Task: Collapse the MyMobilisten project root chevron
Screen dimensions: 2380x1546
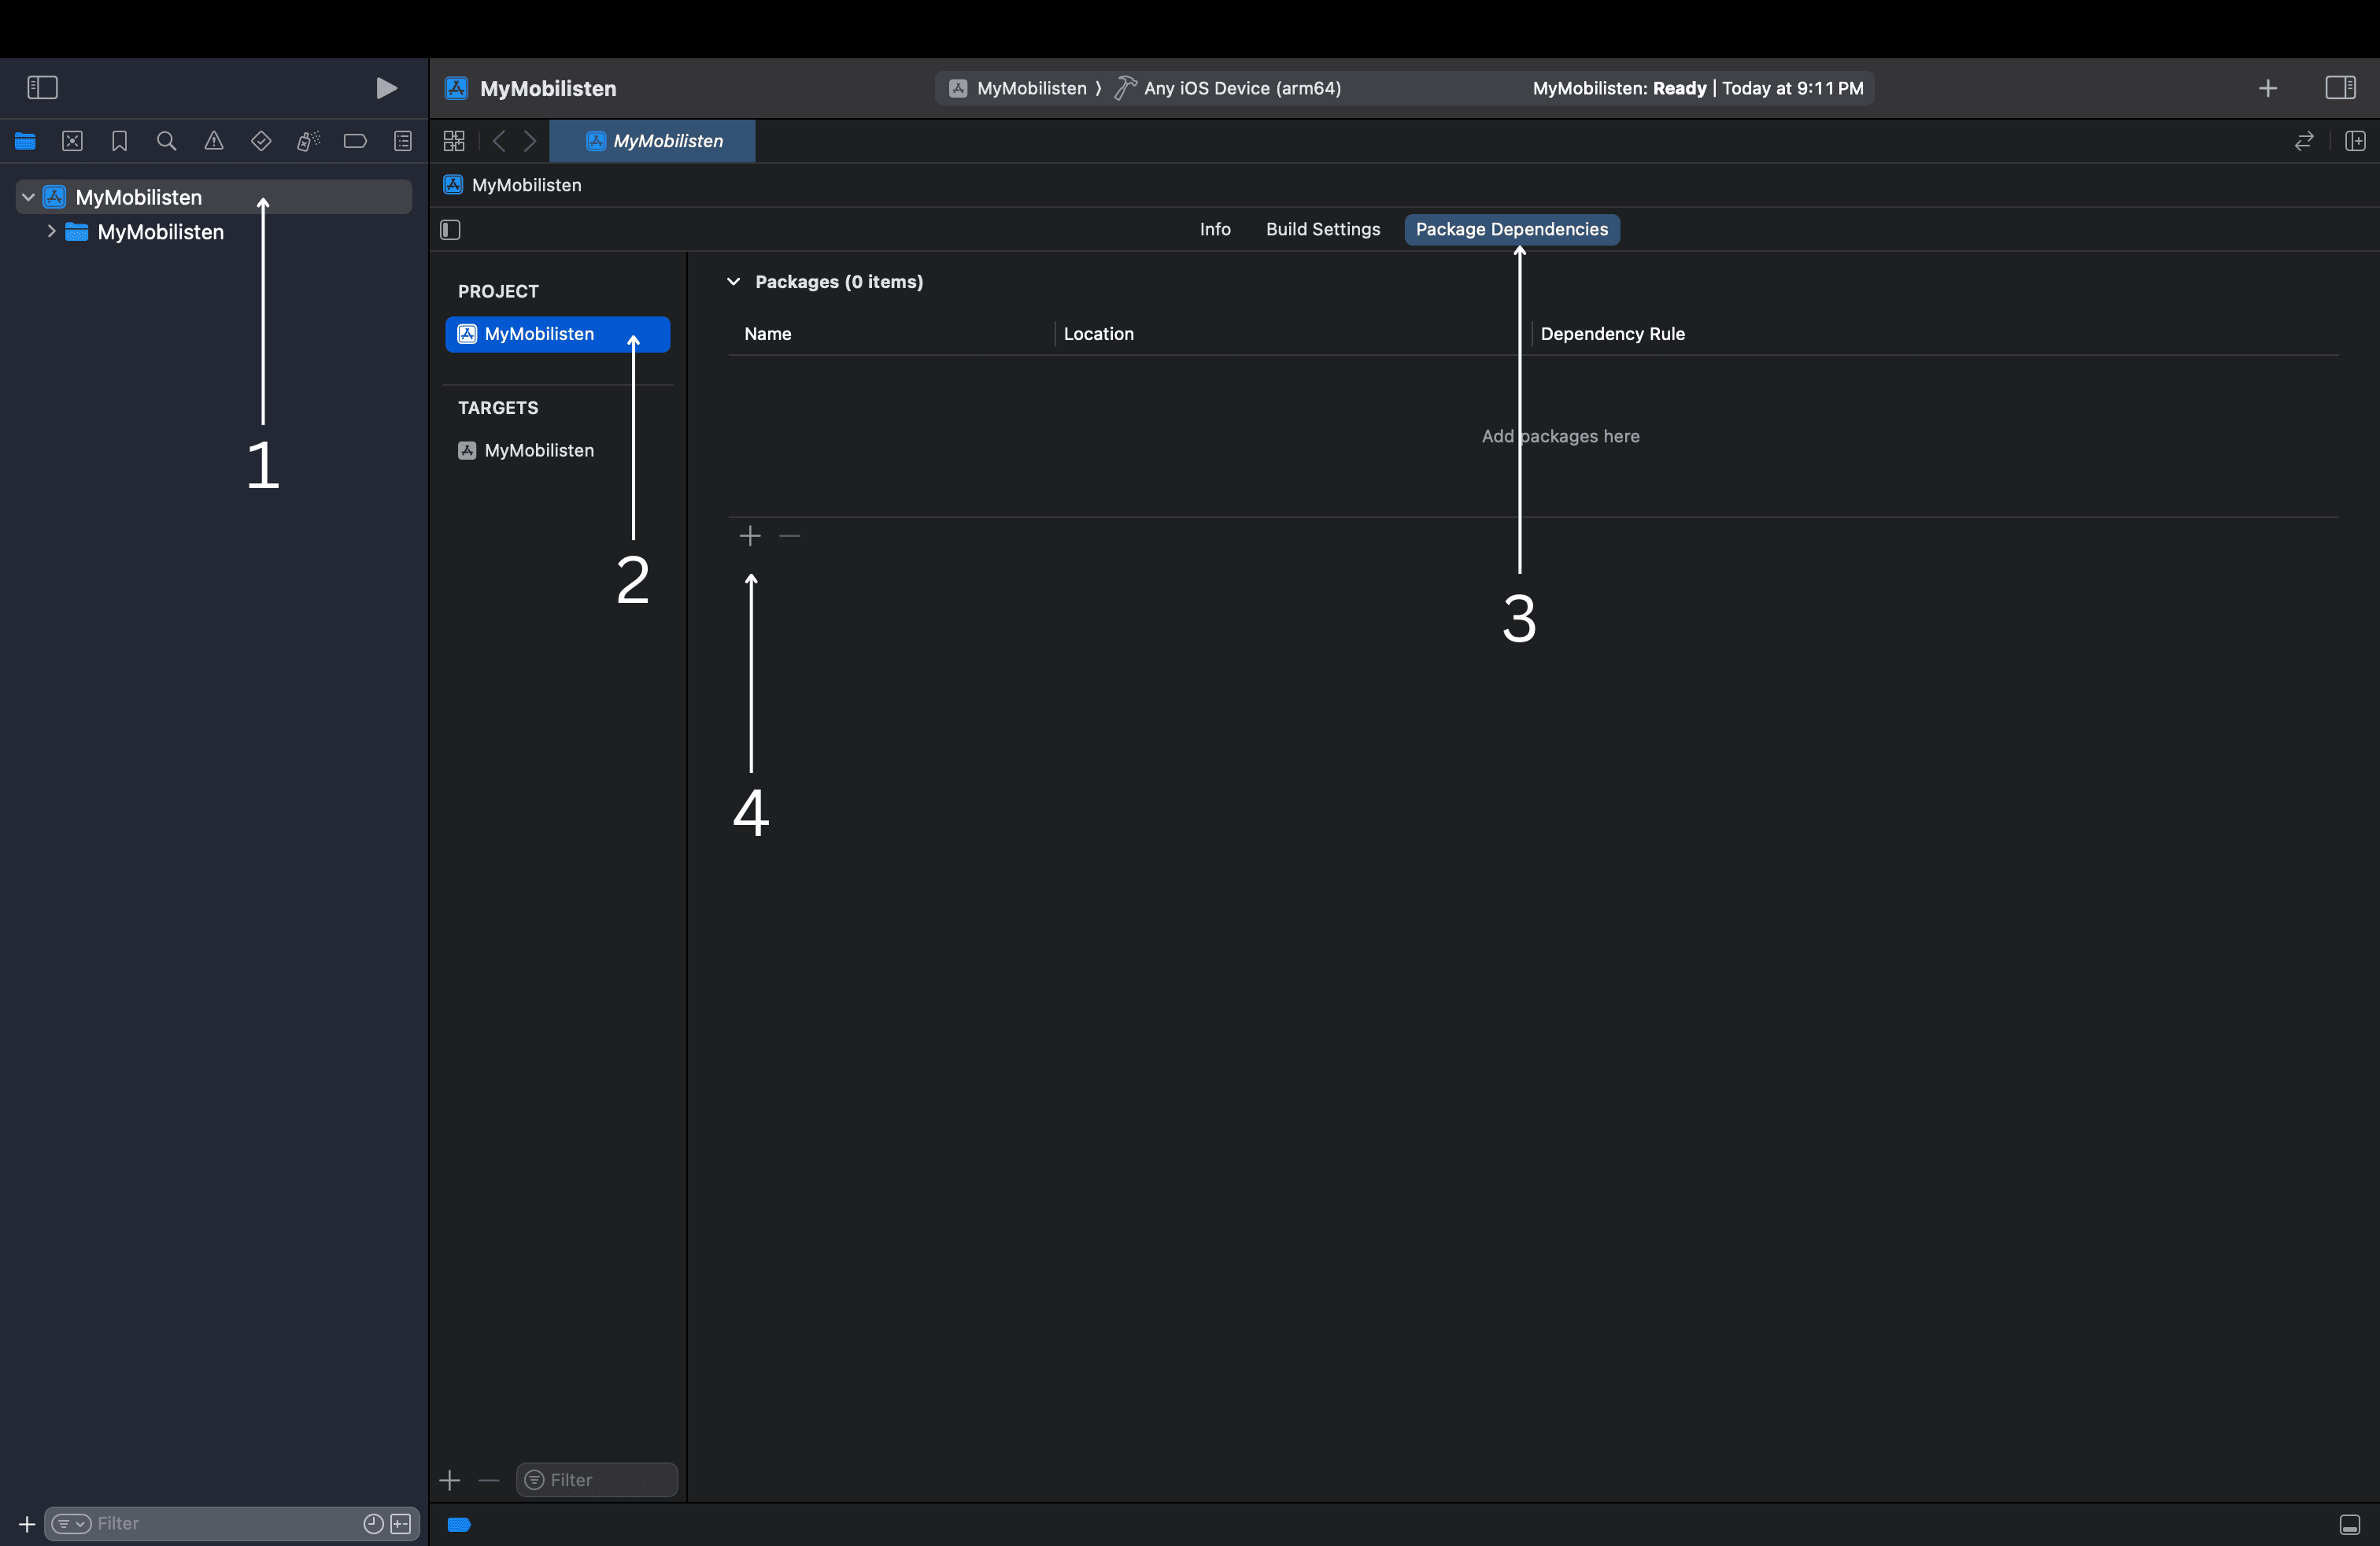Action: [x=29, y=197]
